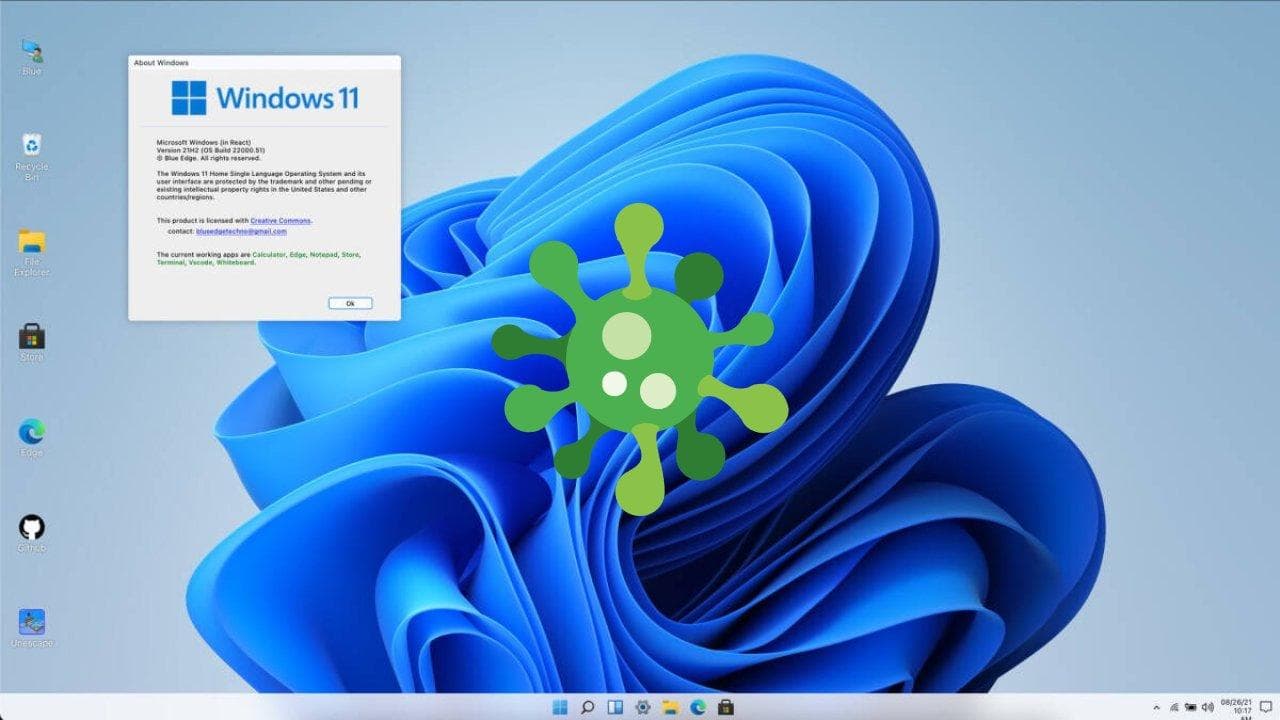1280x720 pixels.
Task: Open the Recycle Bin desktop icon
Action: (32, 147)
